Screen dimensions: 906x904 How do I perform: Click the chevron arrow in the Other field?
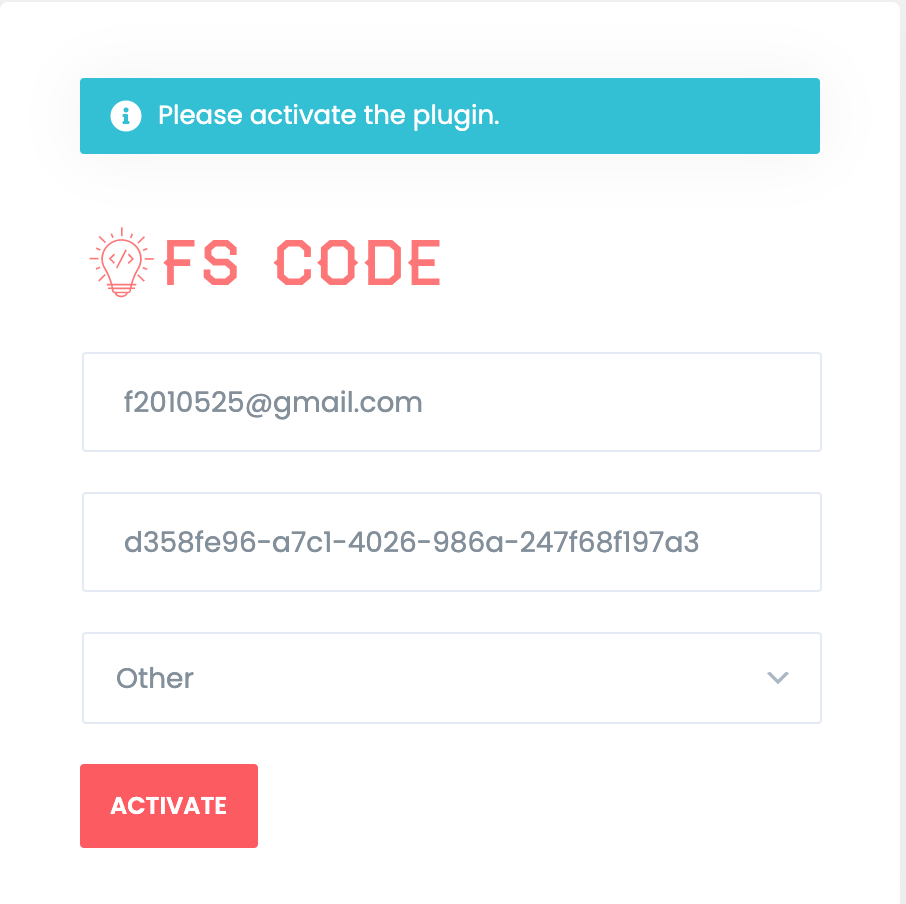click(x=778, y=678)
